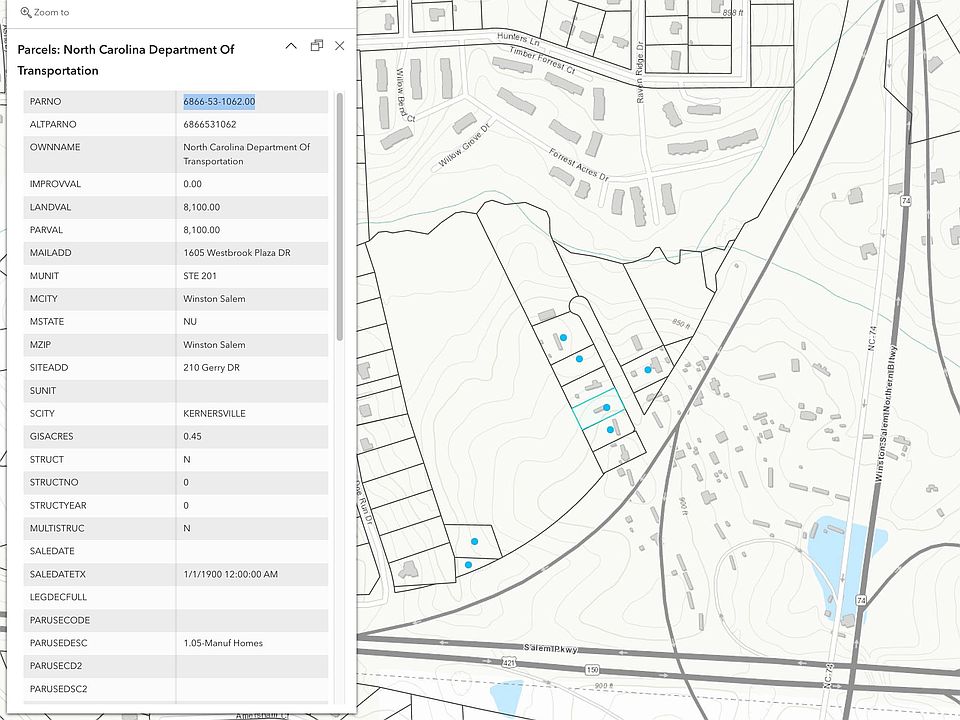
Task: Click the Raven Ridge Dr street label
Action: click(x=640, y=72)
